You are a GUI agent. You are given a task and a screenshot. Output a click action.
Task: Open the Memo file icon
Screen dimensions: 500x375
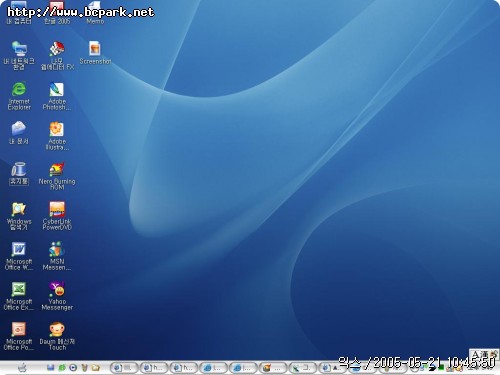pyautogui.click(x=95, y=13)
